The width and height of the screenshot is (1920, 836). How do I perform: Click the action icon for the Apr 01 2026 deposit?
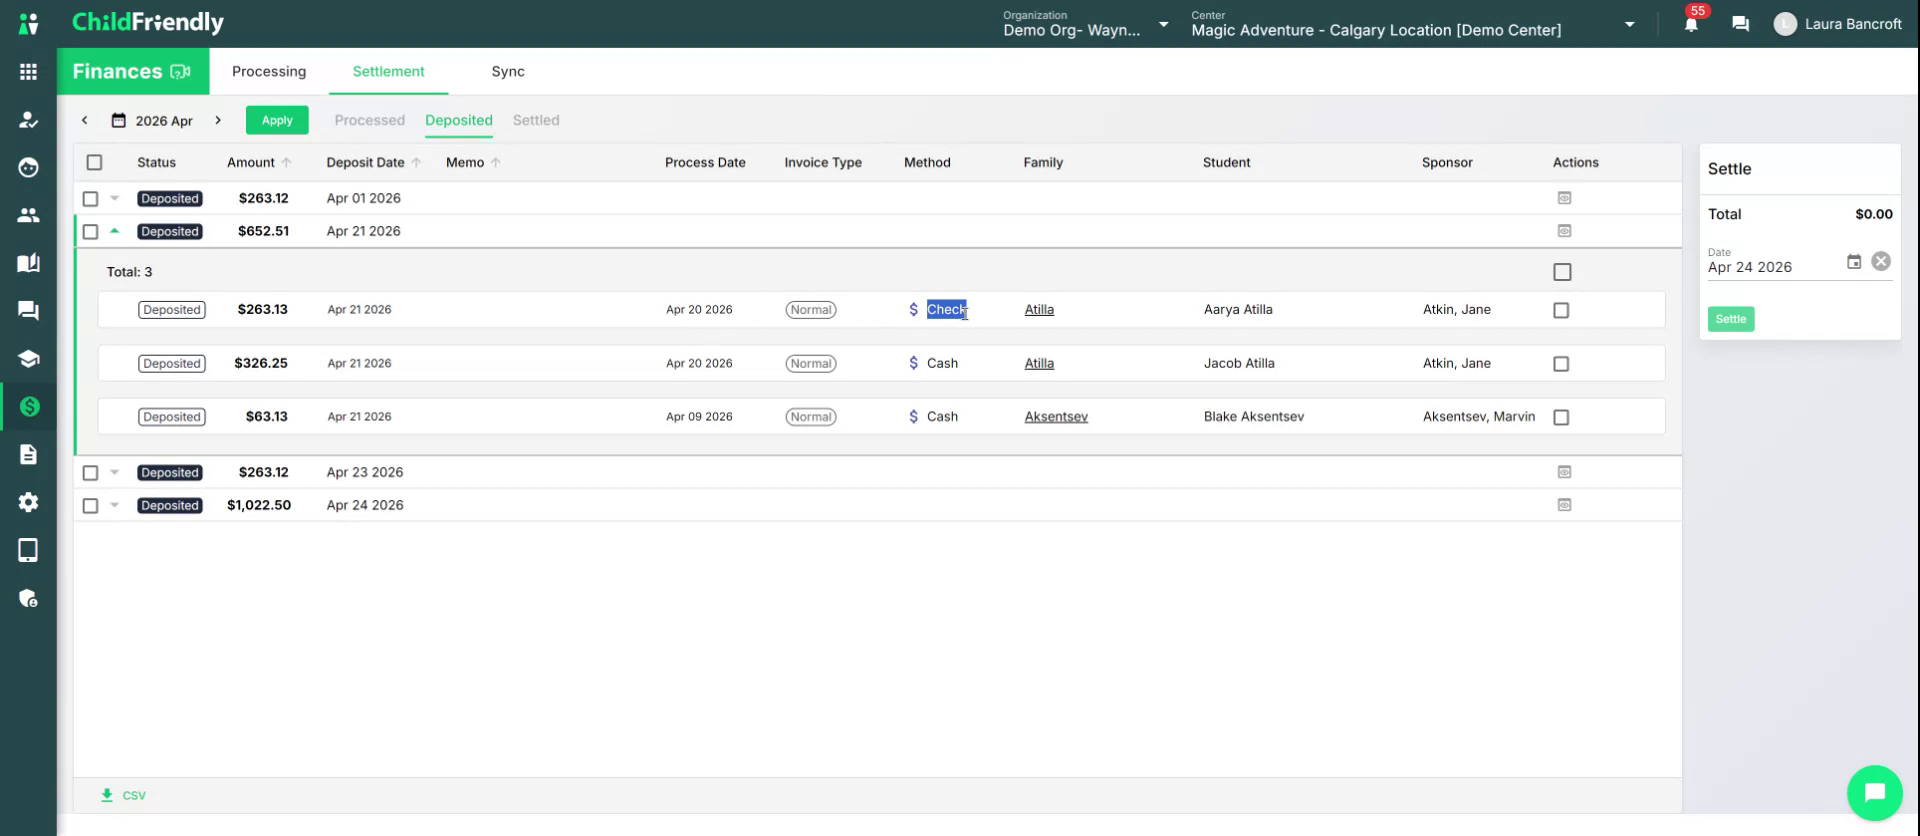pos(1564,198)
